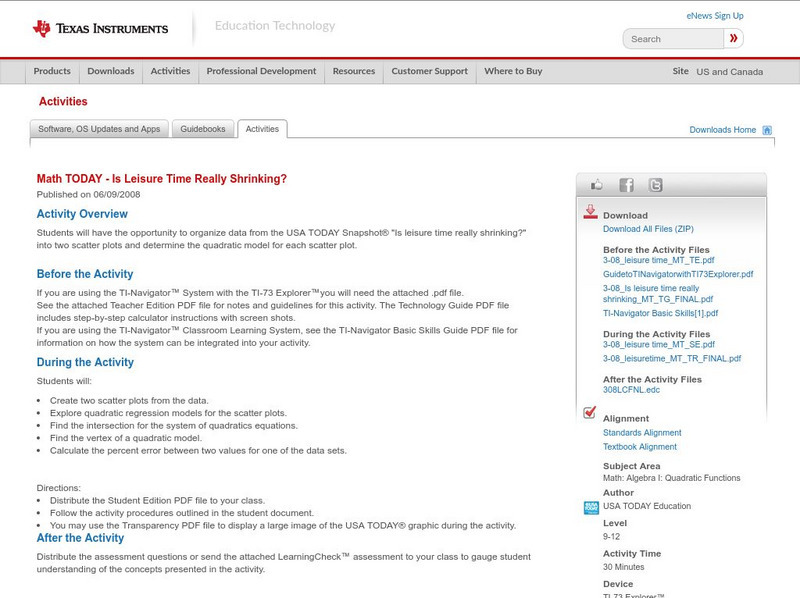Open TI-Navigator Basic Skills[1].pdf link

point(660,313)
